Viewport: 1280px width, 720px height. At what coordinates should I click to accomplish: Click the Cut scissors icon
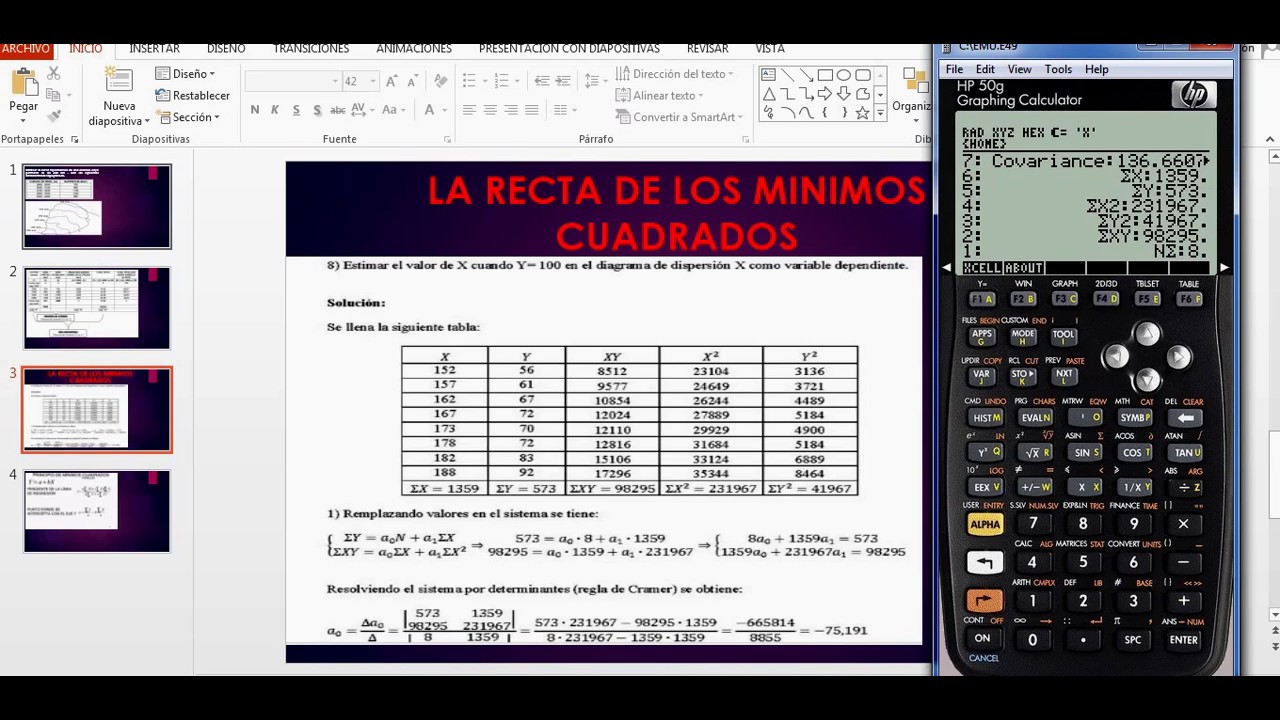pos(54,73)
